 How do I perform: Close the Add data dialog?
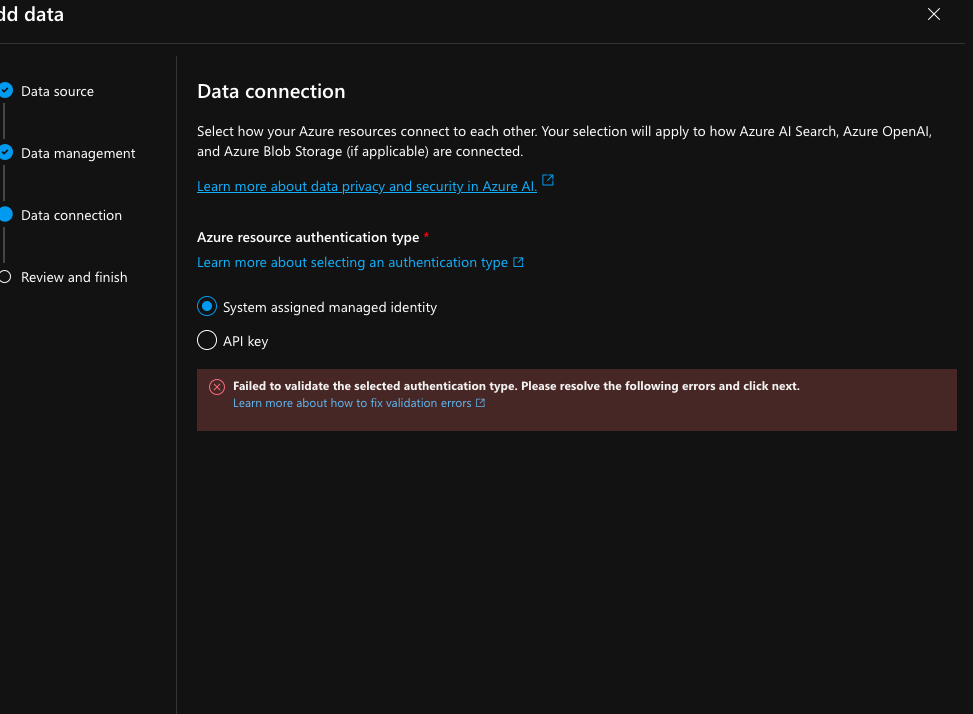[x=934, y=14]
